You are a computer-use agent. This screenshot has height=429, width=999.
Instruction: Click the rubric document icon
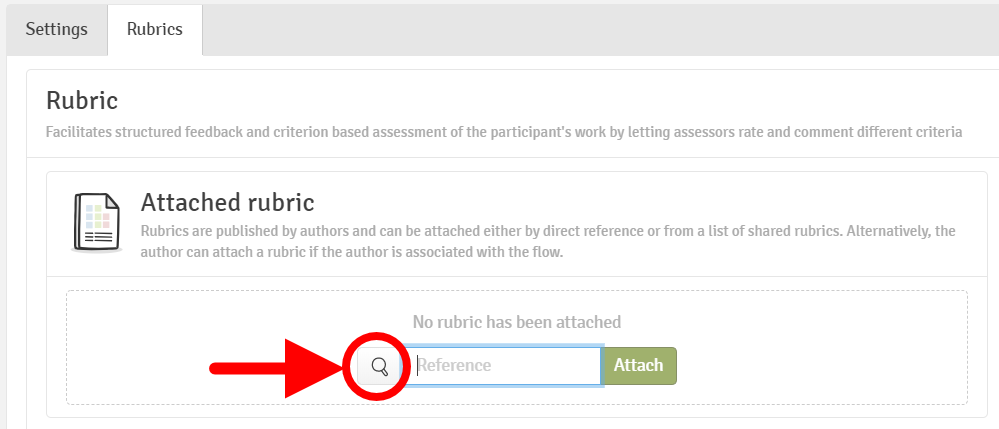[x=97, y=221]
